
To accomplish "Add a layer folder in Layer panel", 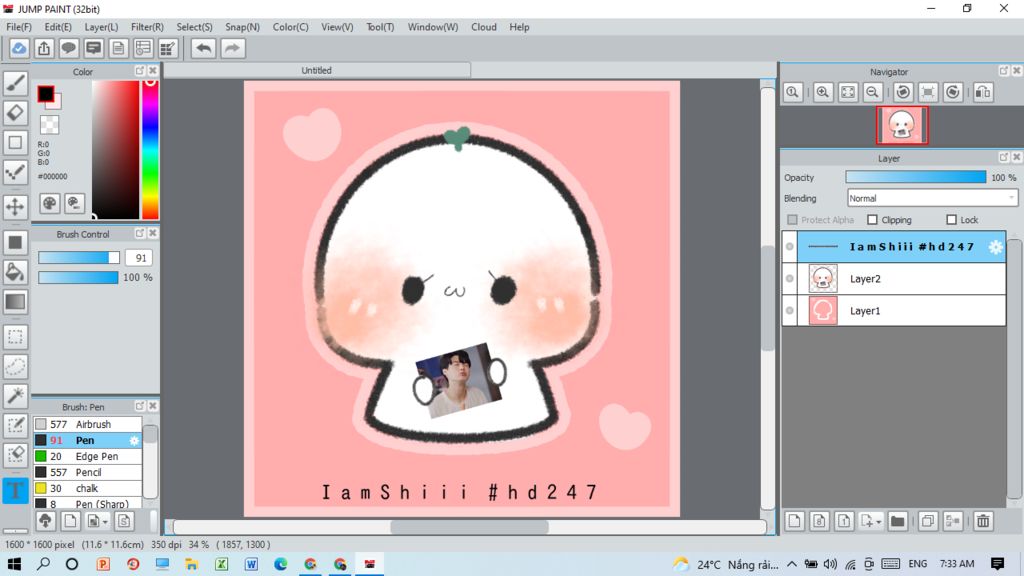I will [898, 521].
